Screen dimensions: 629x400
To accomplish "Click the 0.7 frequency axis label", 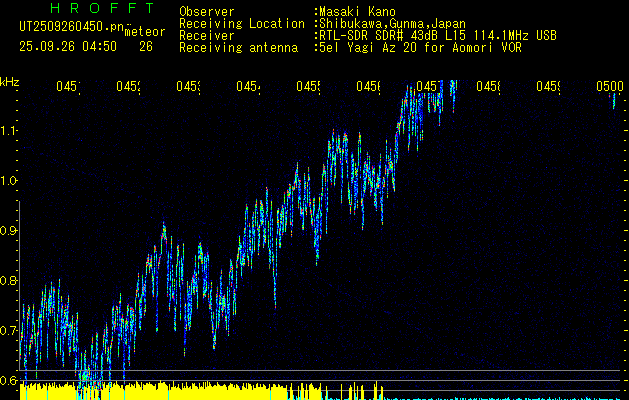I will click(x=8, y=331).
